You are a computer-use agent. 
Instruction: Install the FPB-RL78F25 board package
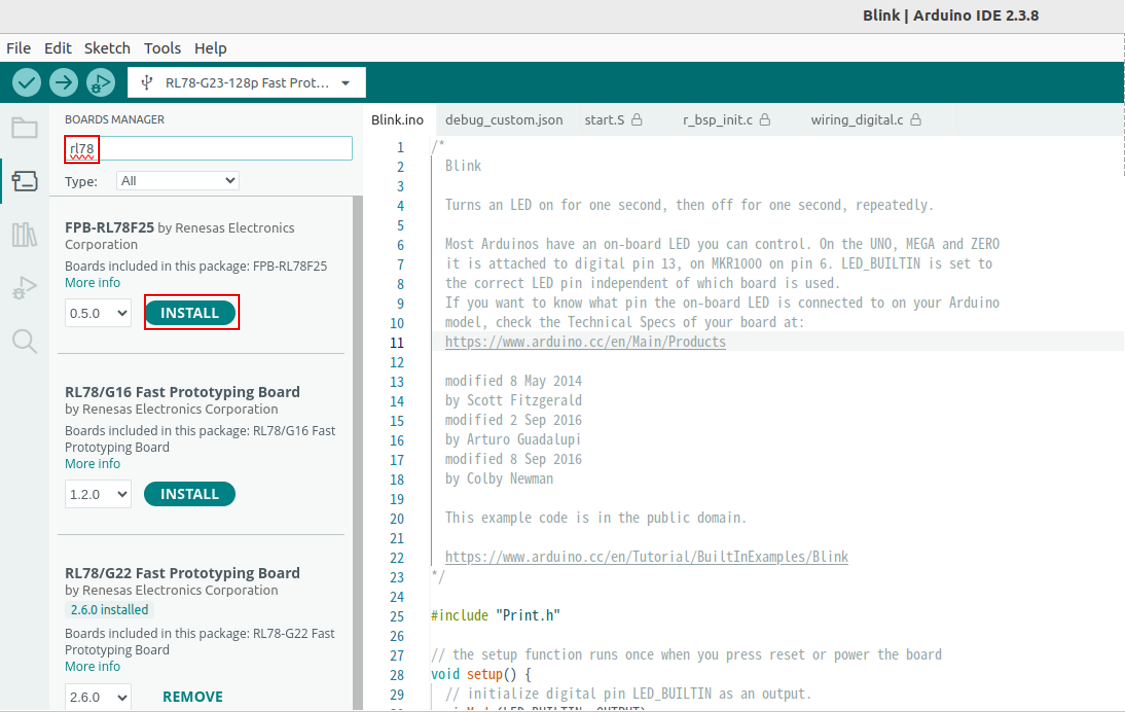191,312
